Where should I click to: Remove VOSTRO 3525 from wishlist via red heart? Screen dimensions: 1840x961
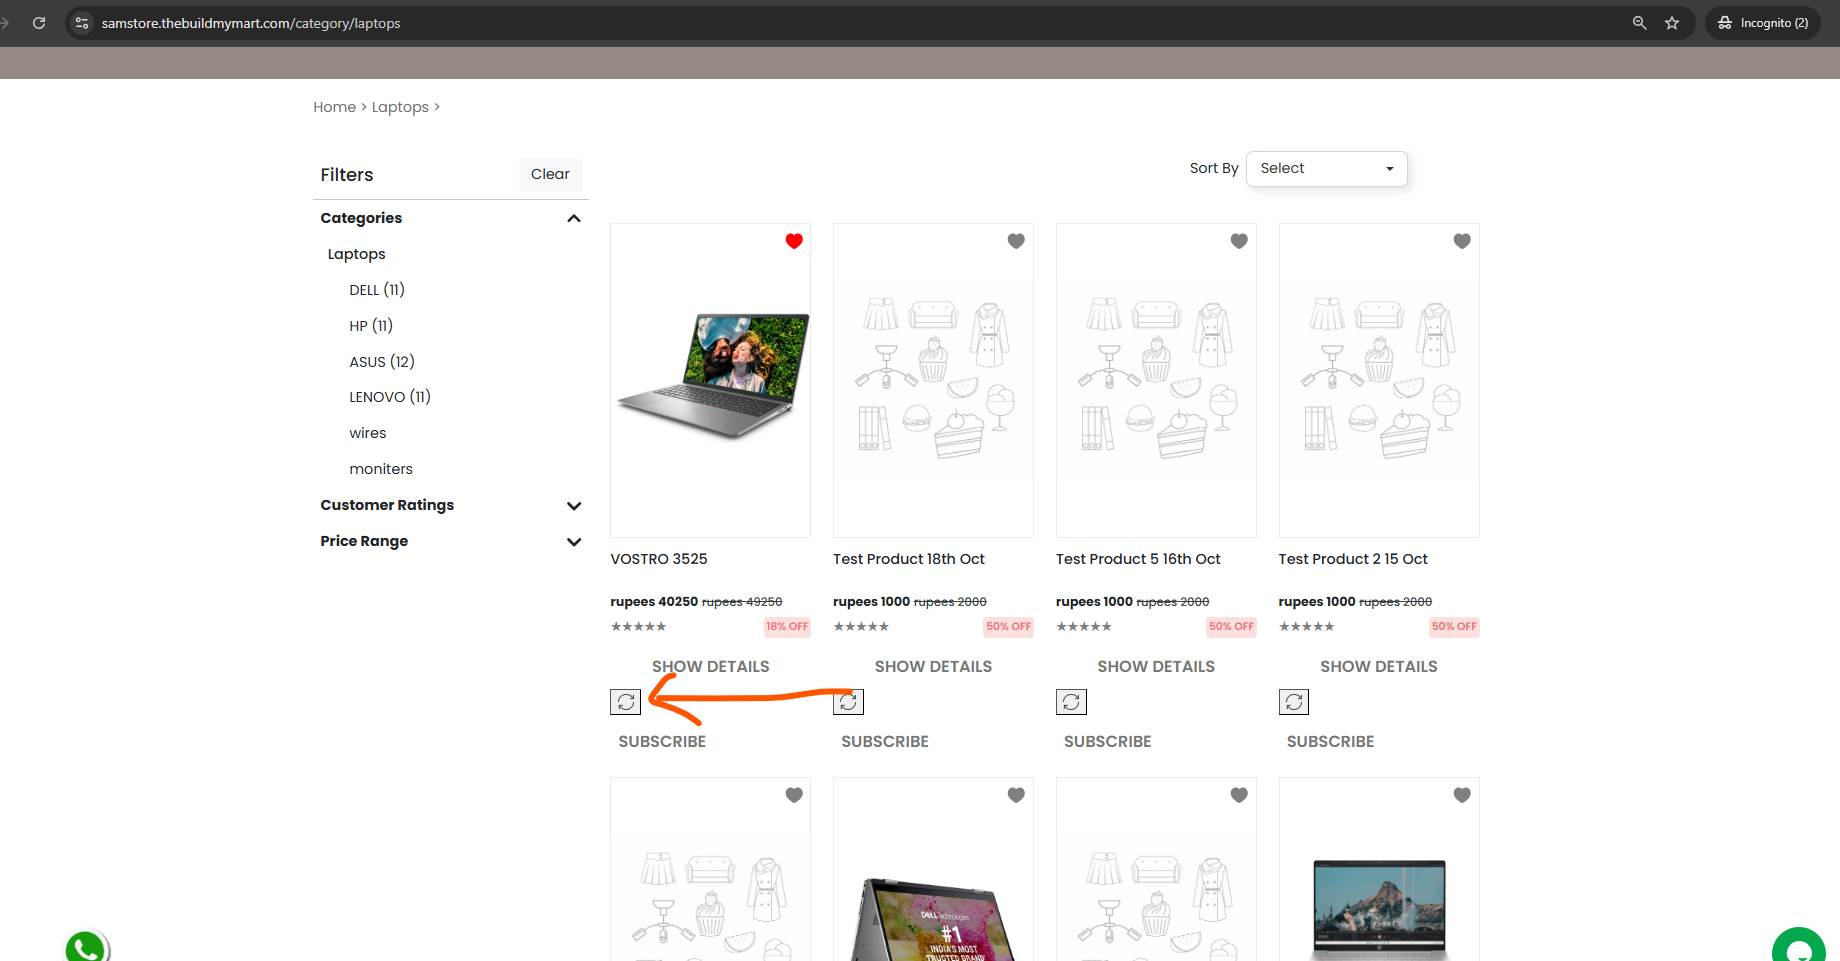click(794, 241)
